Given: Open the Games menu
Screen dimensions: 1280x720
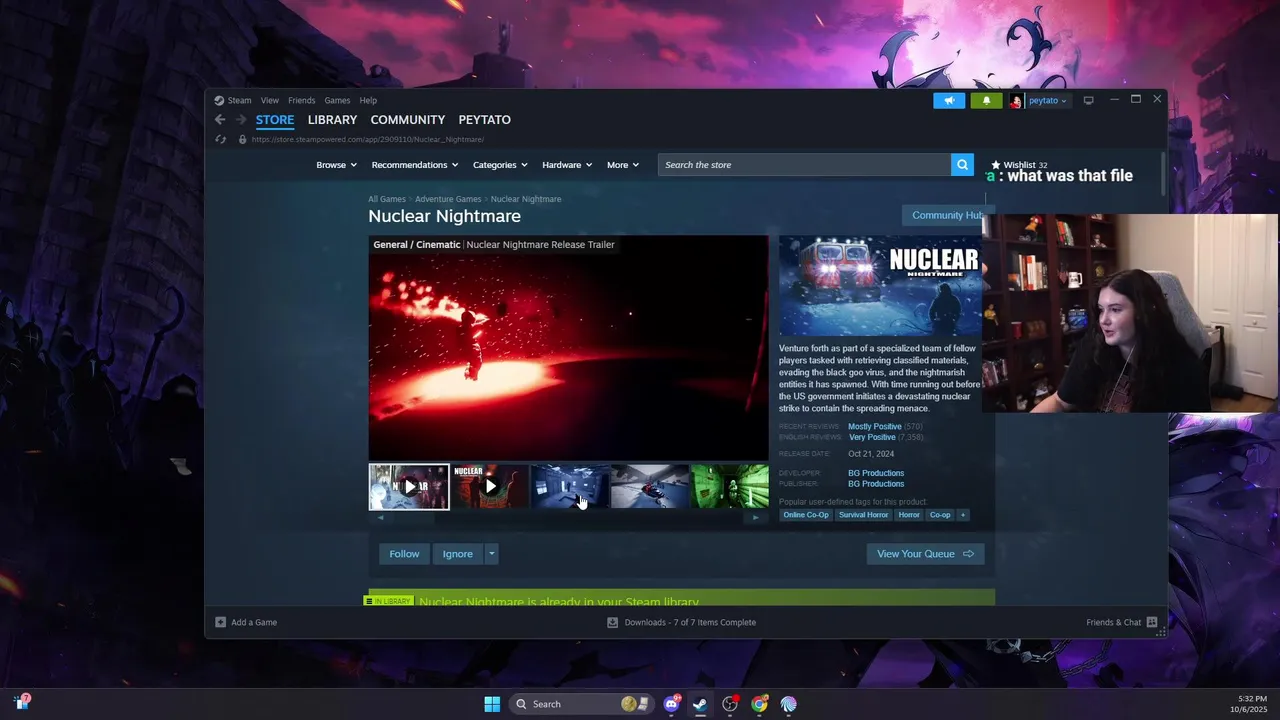Looking at the screenshot, I should click(x=337, y=100).
